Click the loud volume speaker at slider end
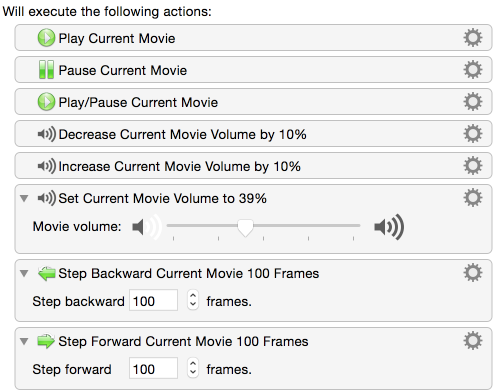Viewport: 501px width, 392px height. click(389, 227)
